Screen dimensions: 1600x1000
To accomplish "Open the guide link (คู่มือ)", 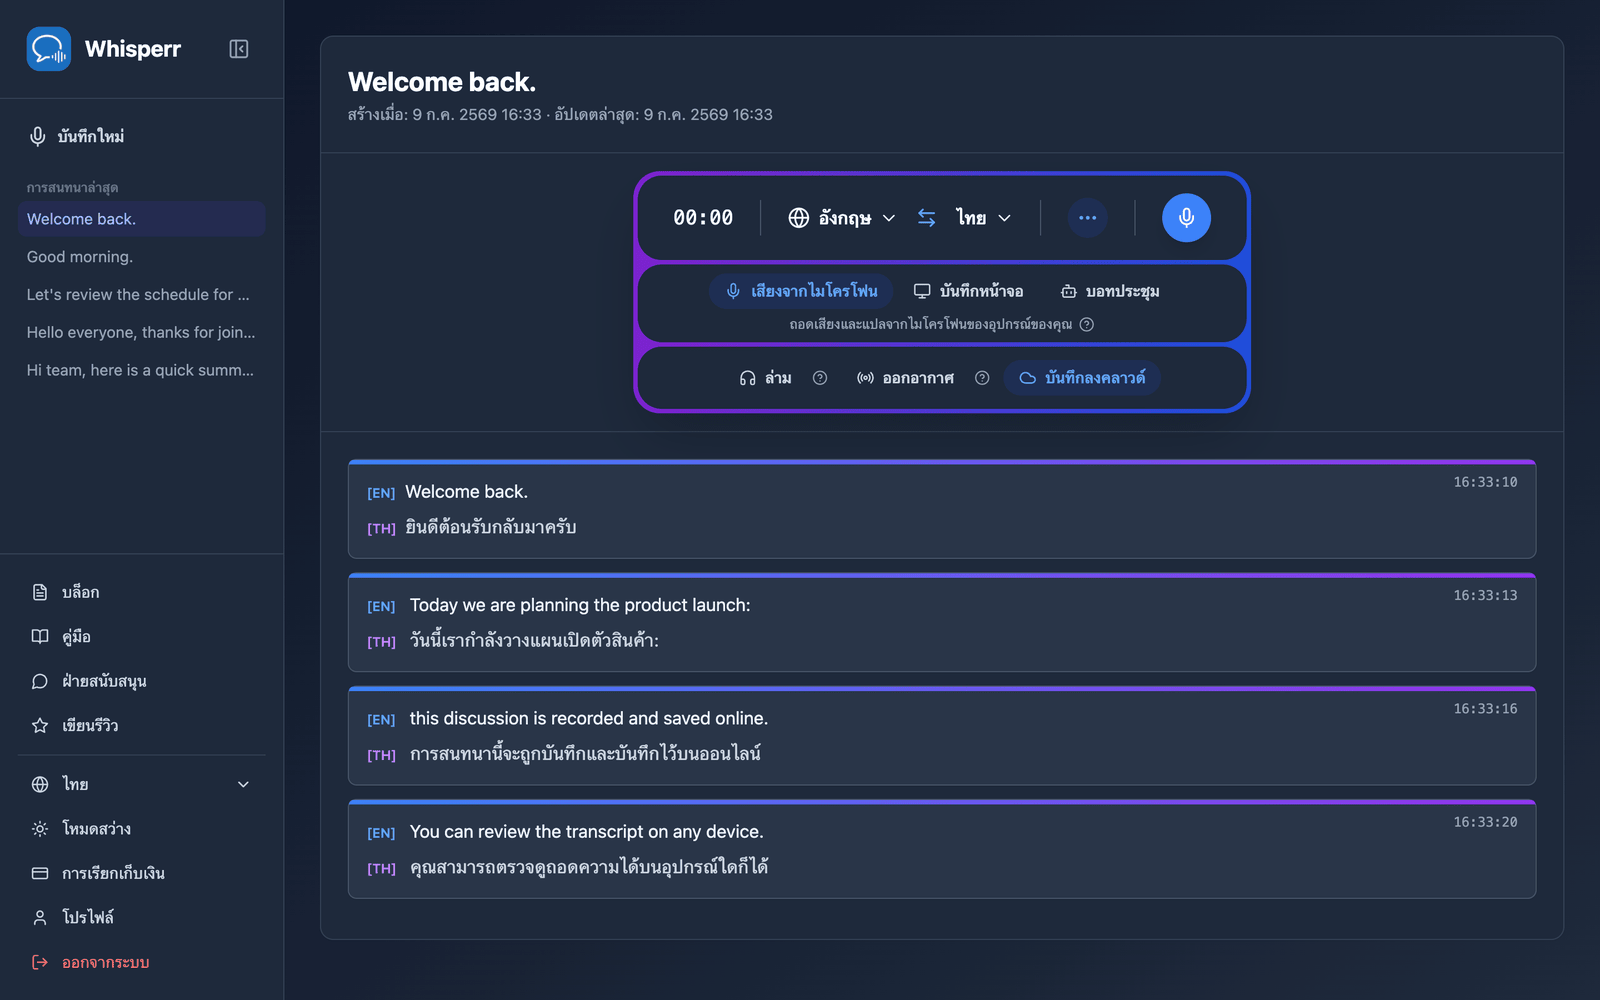I will tap(141, 637).
